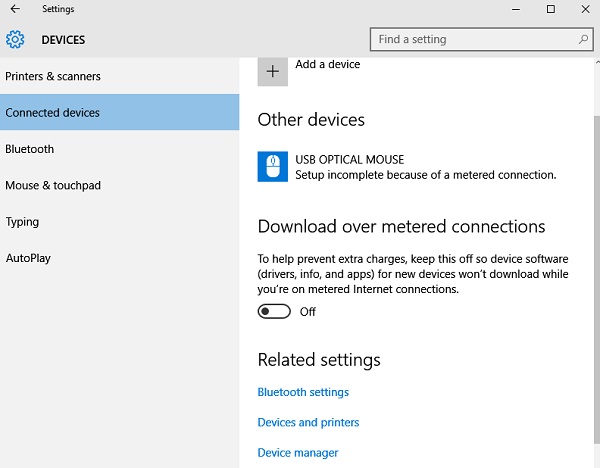Open Devices and printers link
Screen dimensions: 600x468
[308, 423]
